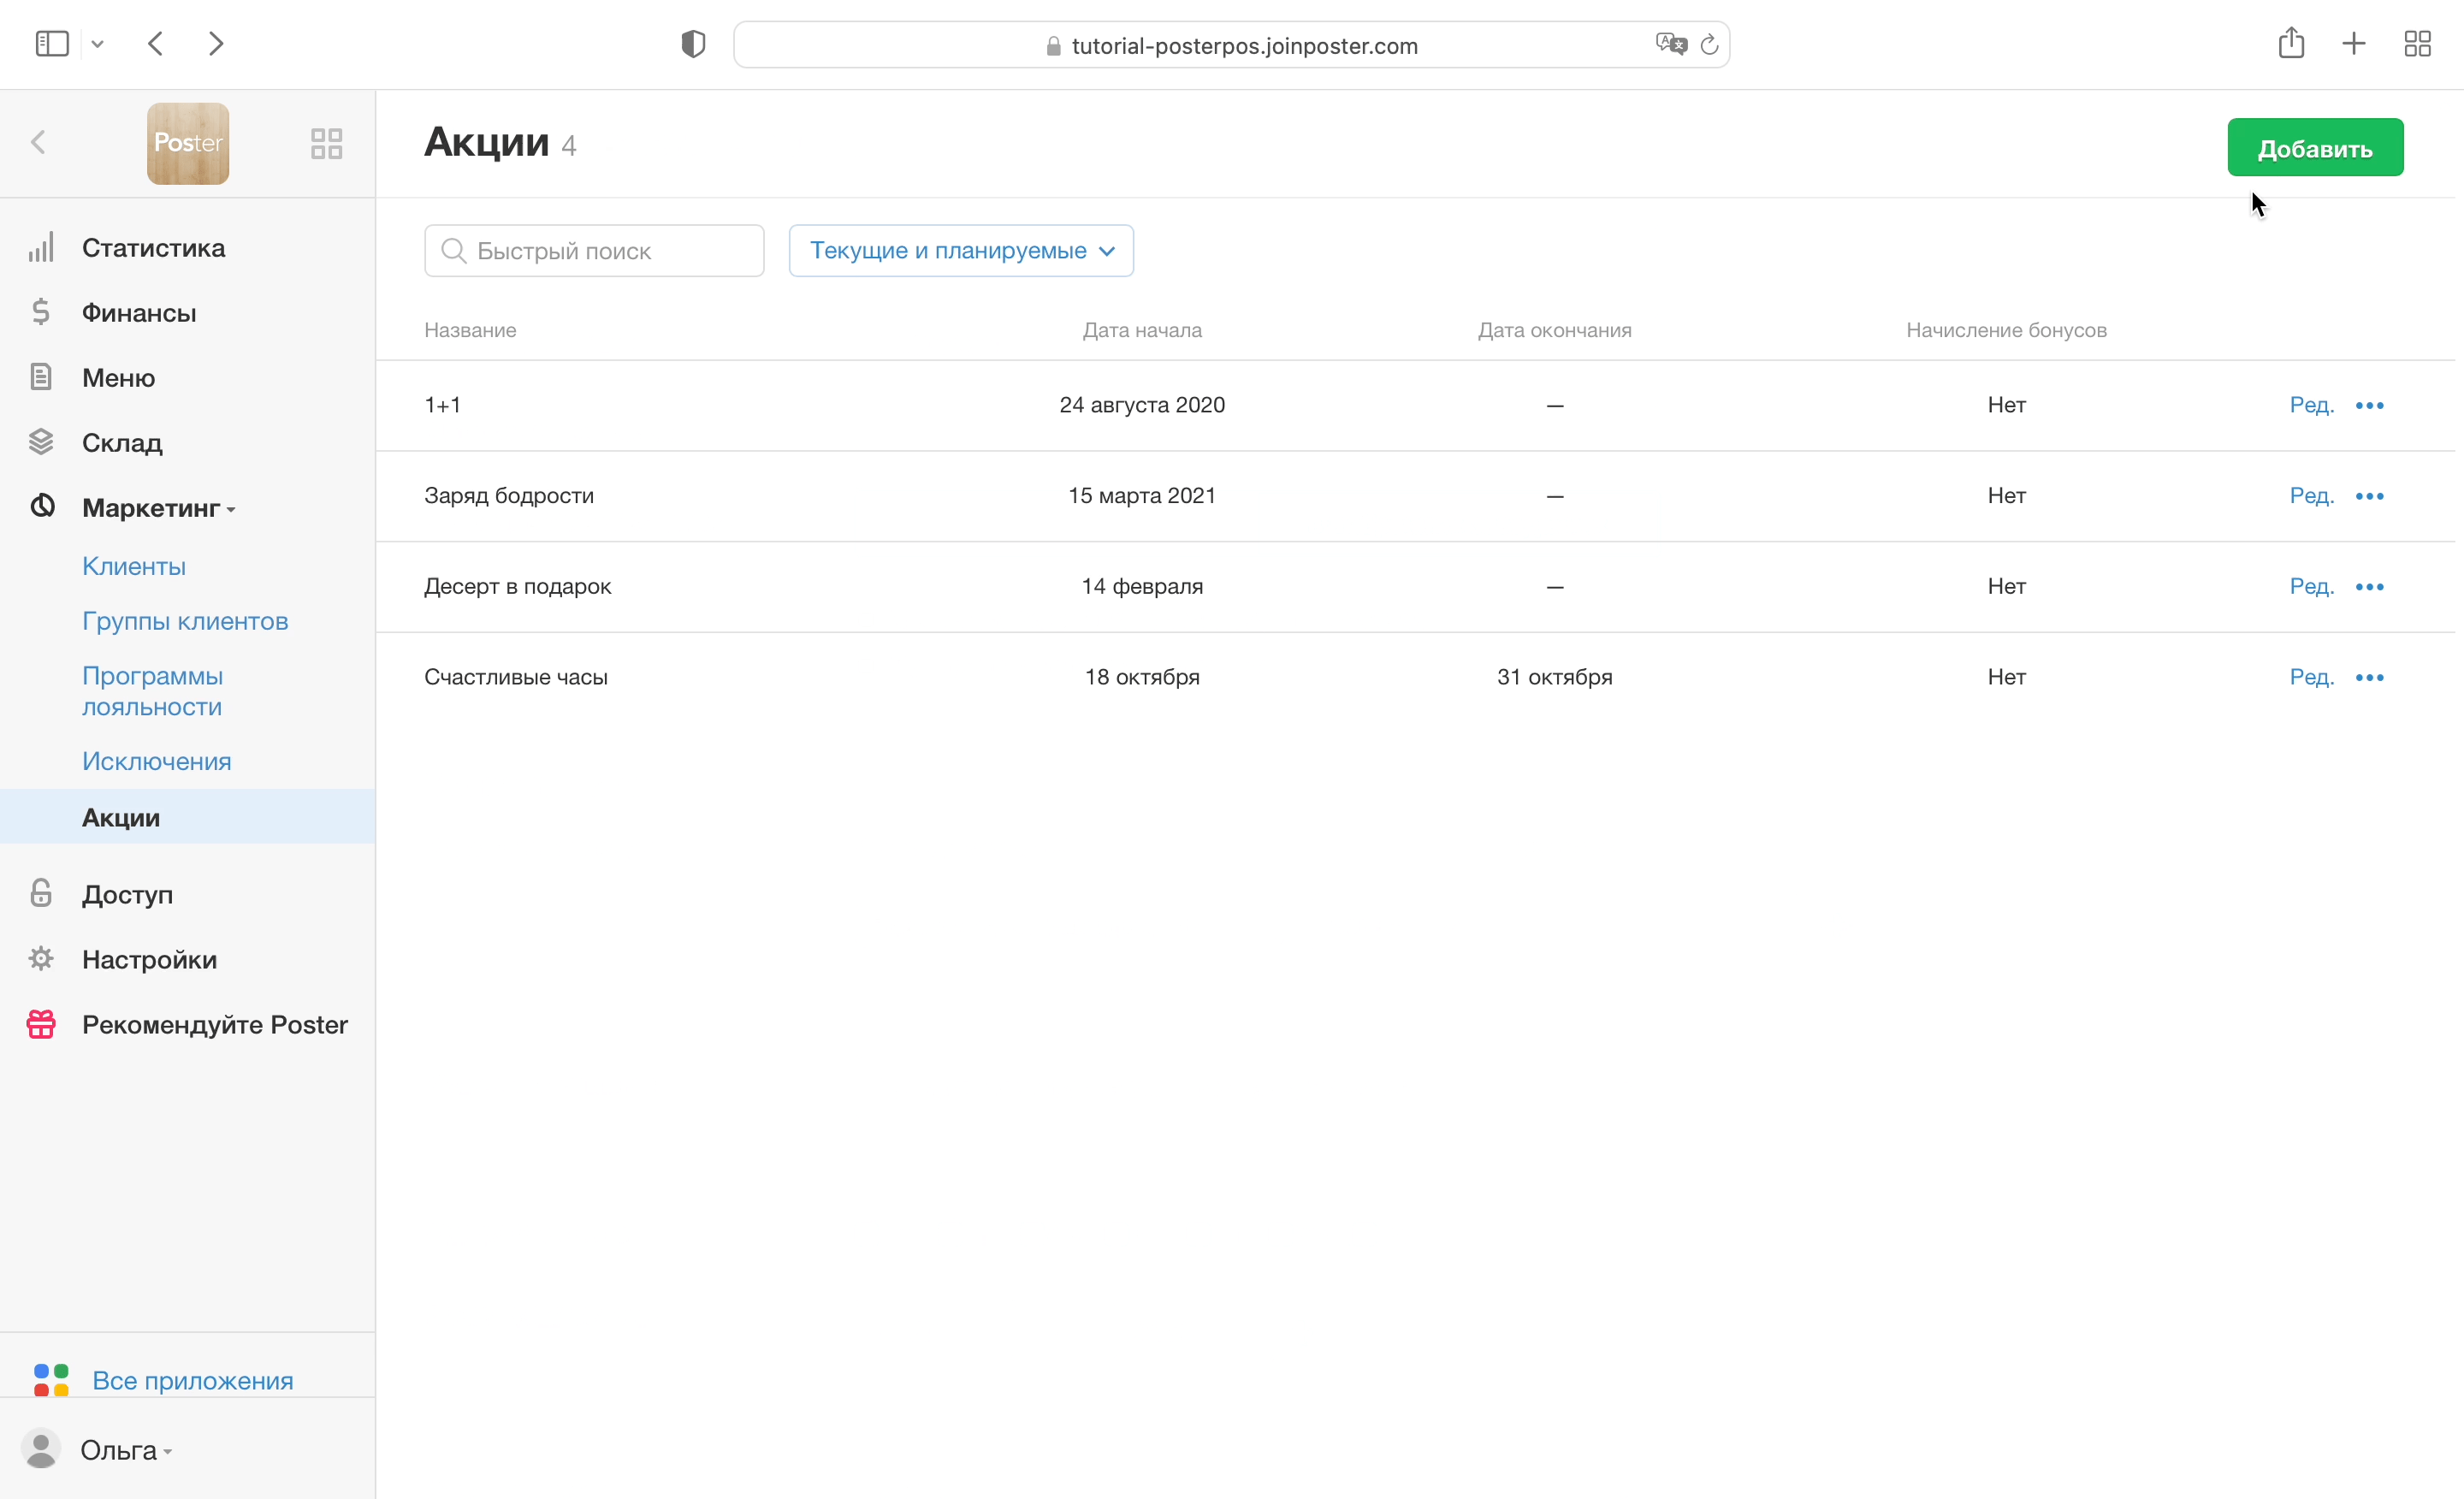Click Ред. link for Десерт в подарок
This screenshot has height=1499, width=2464.
(x=2311, y=587)
